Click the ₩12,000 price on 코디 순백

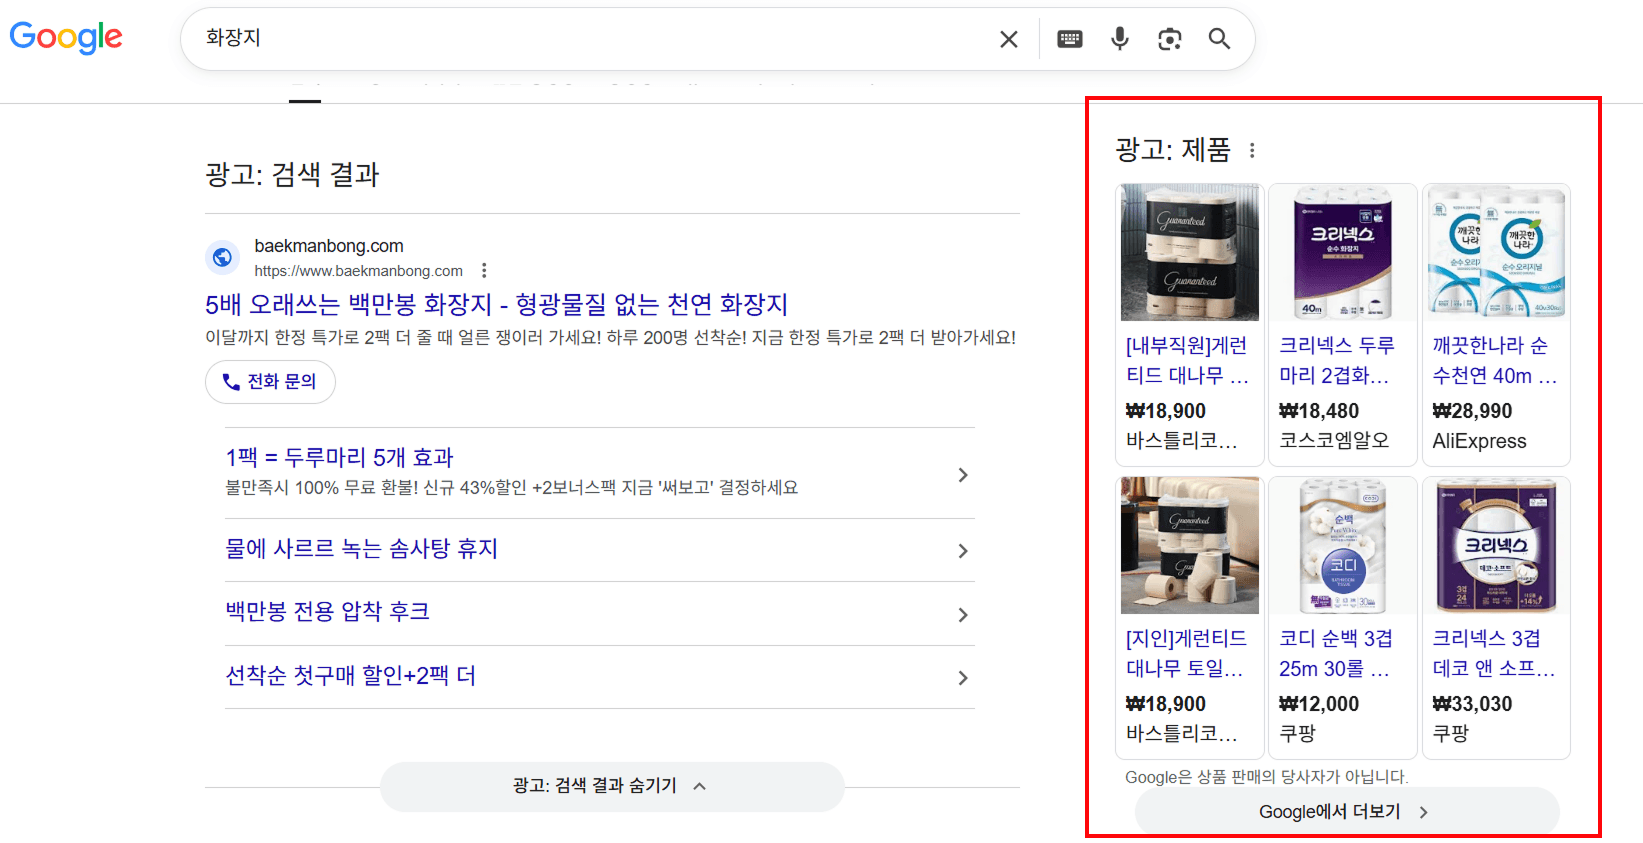1319,704
